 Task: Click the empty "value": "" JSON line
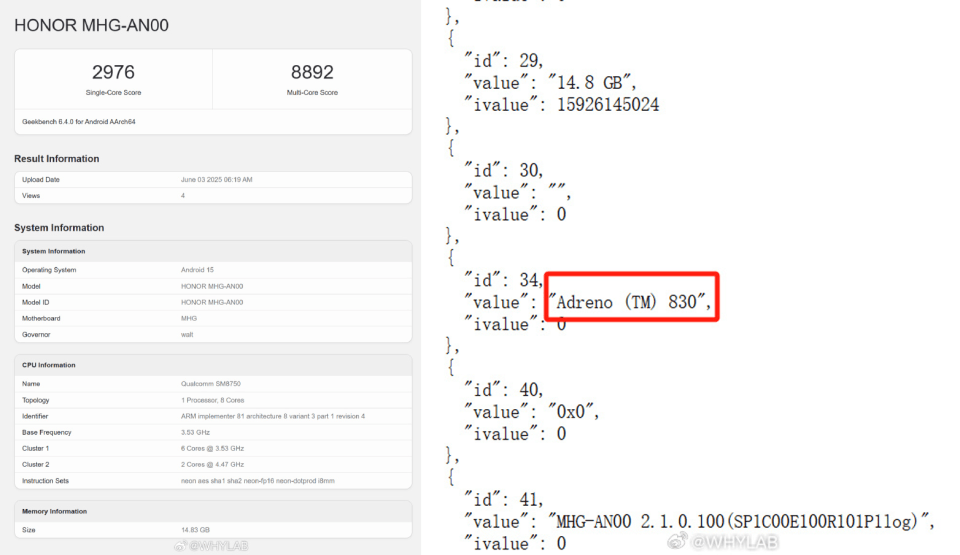(517, 192)
